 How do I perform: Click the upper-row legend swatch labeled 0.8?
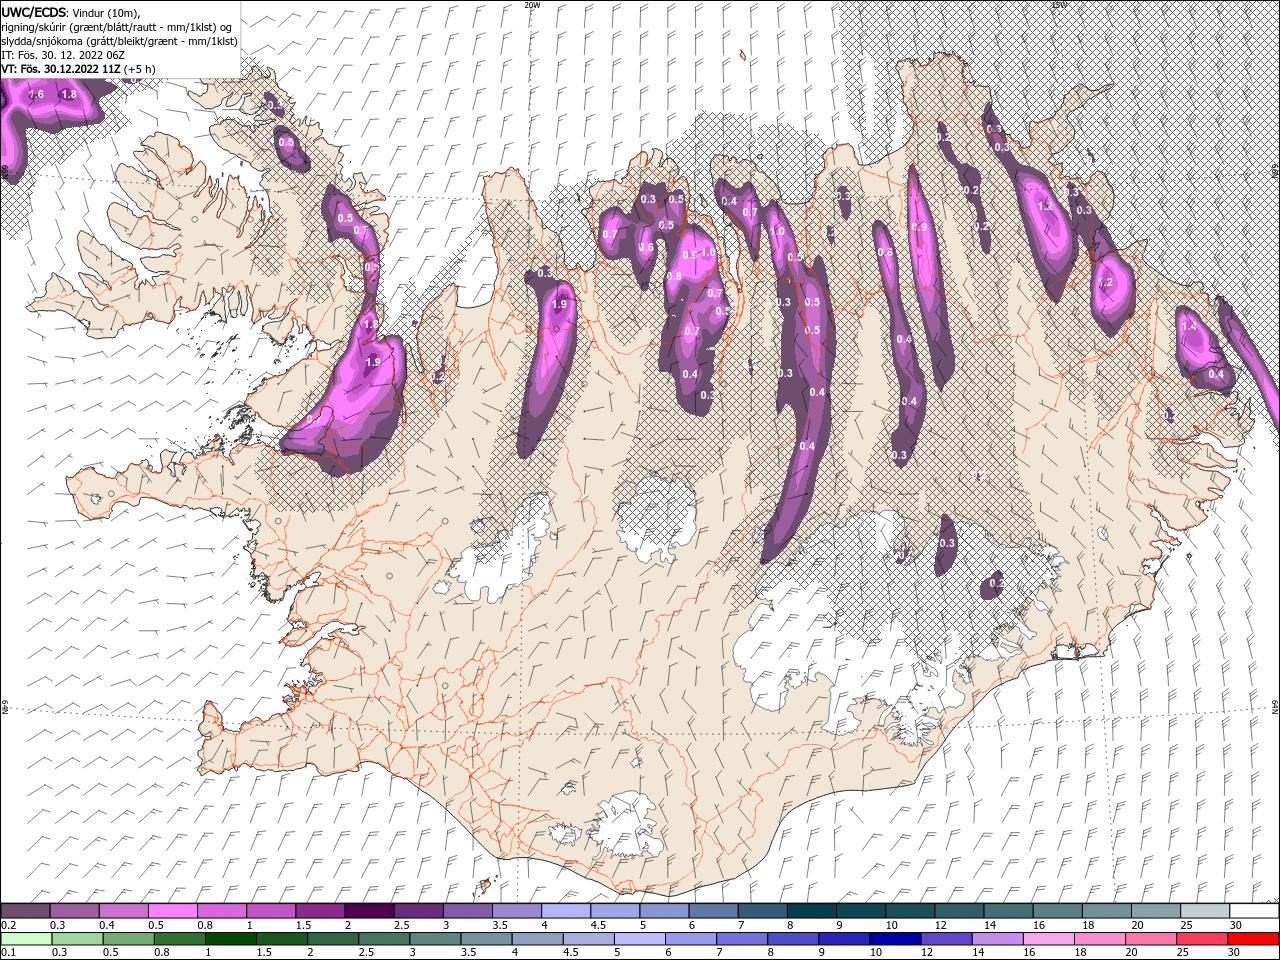pos(221,911)
